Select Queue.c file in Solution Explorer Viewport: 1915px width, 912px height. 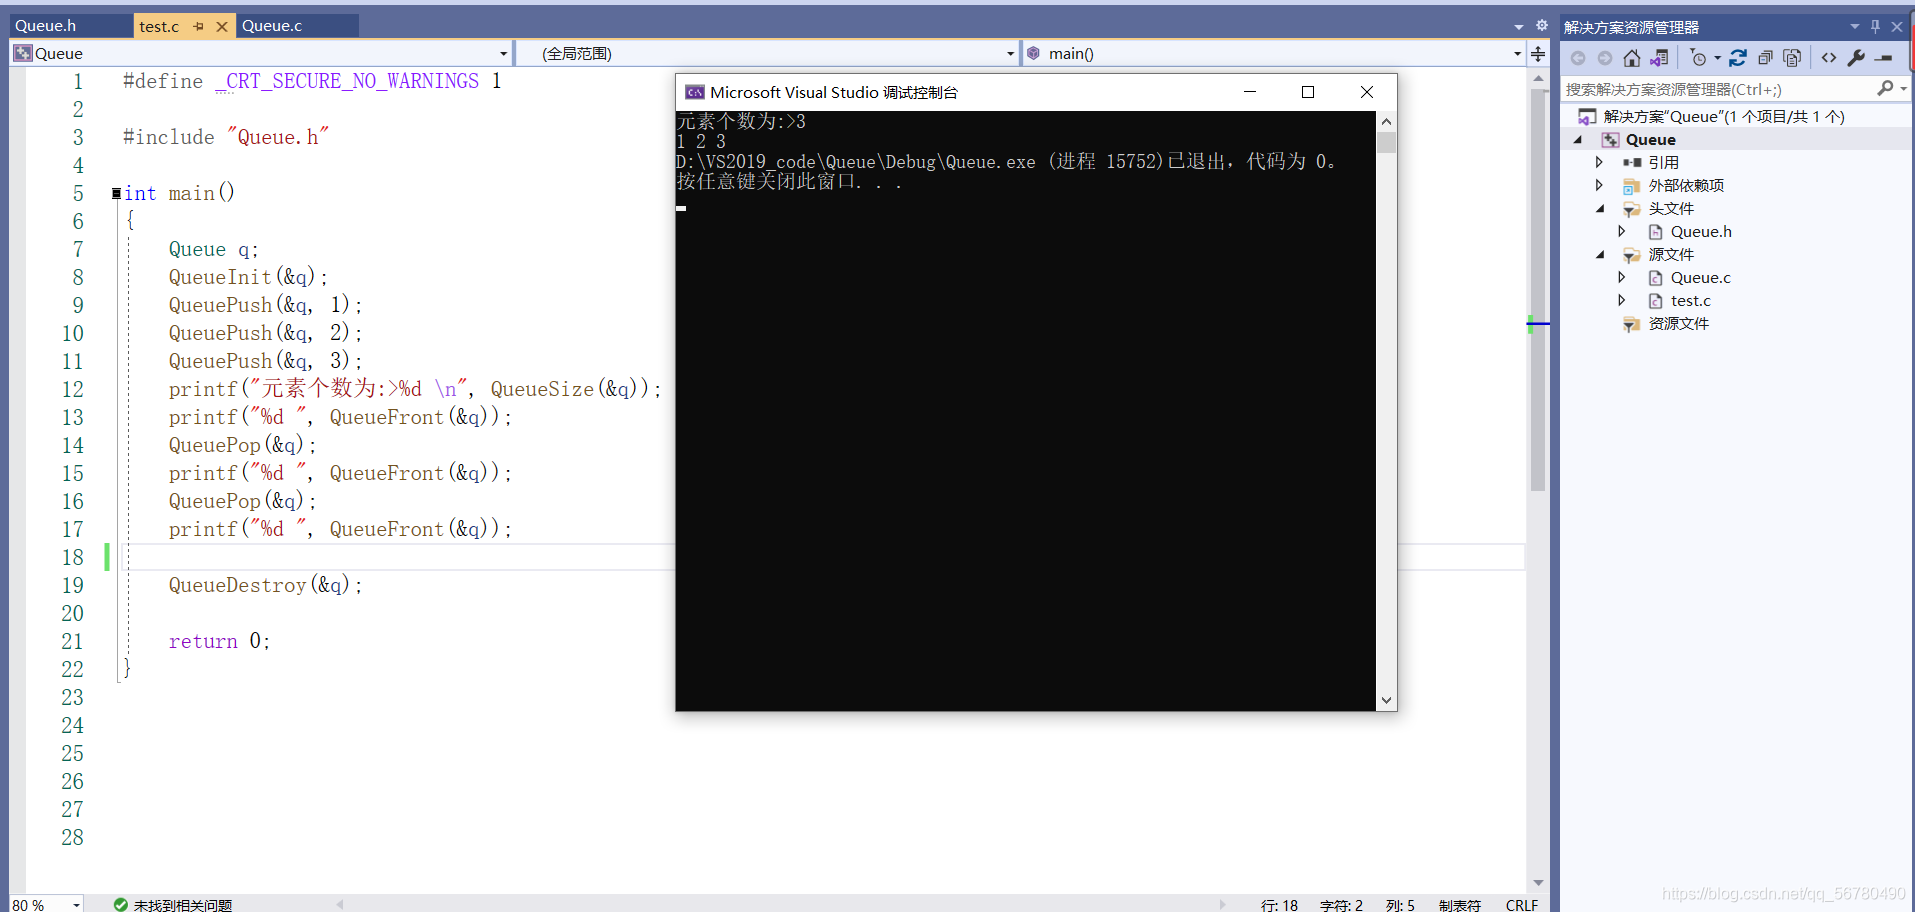click(1700, 277)
